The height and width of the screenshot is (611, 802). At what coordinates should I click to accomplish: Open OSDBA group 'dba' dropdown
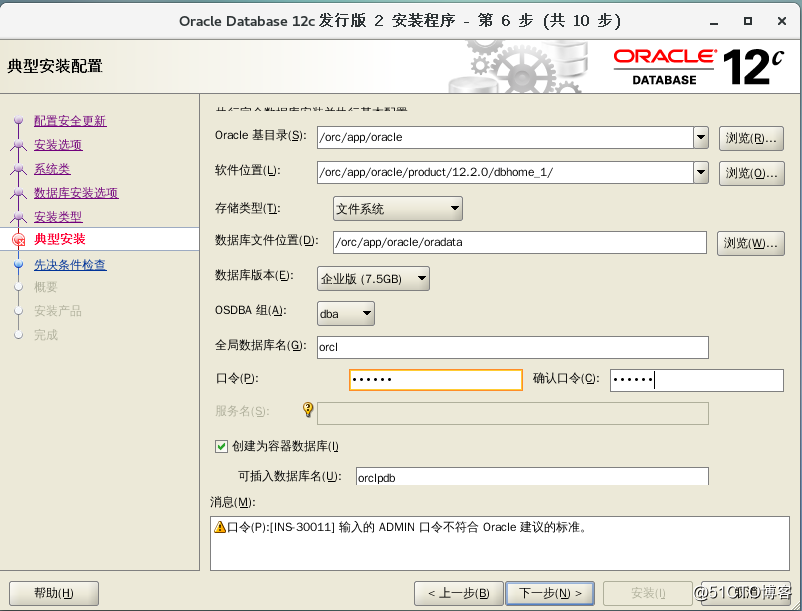tap(346, 313)
